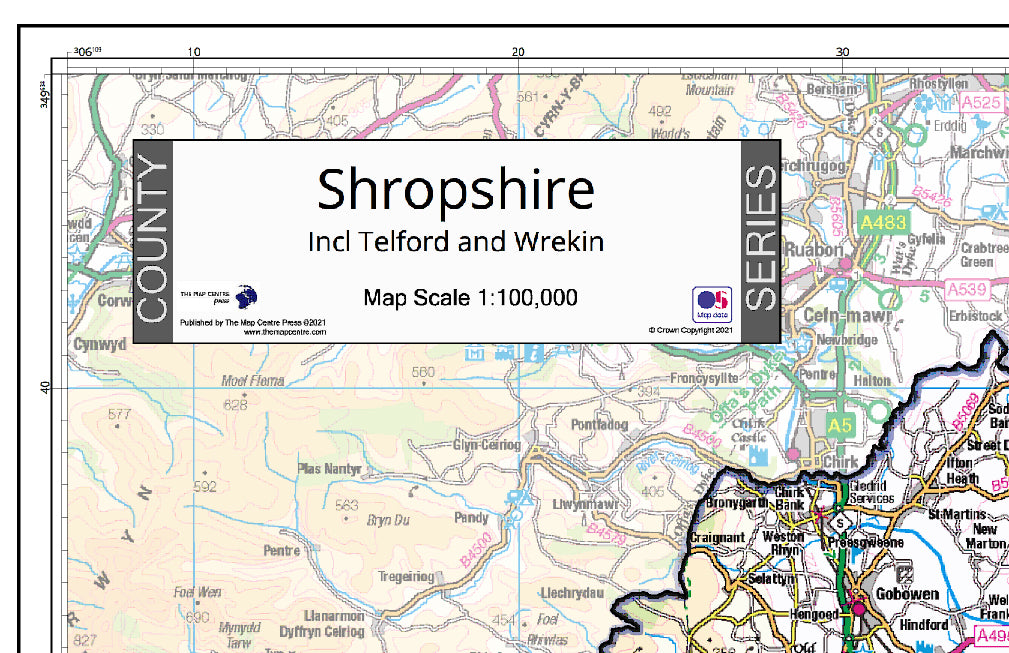
Task: Click the green A483 road label
Action: pos(883,223)
